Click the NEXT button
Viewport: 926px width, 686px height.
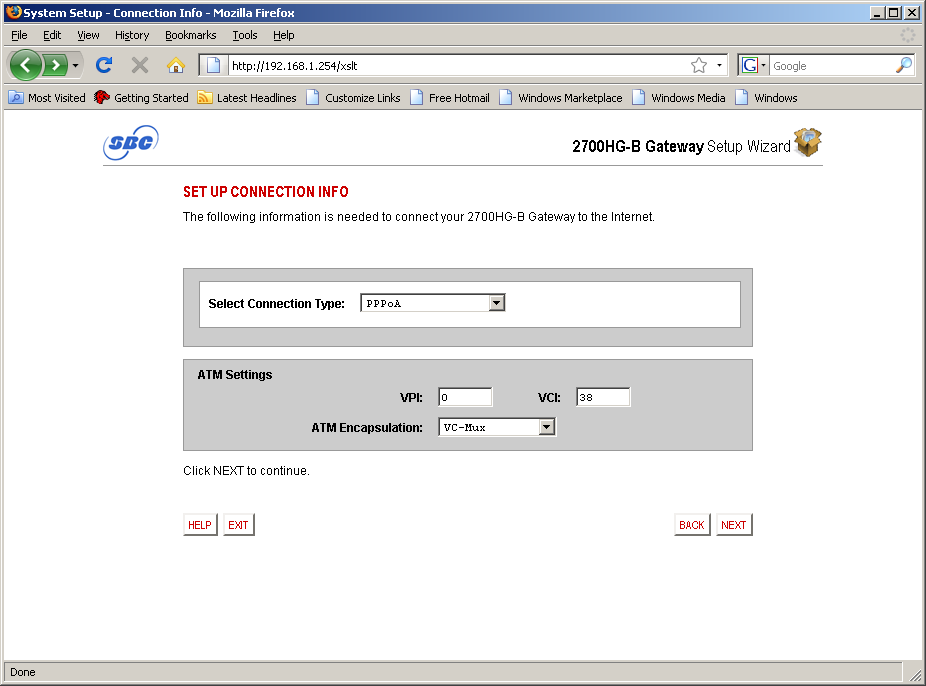point(734,525)
